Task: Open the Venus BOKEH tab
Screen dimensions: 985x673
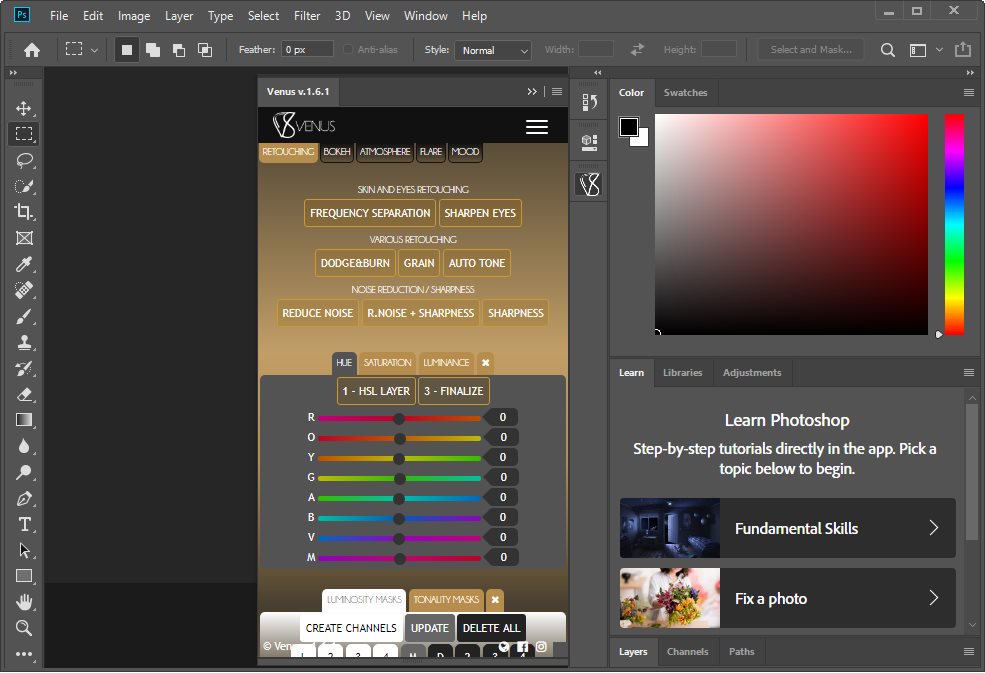Action: pyautogui.click(x=337, y=151)
